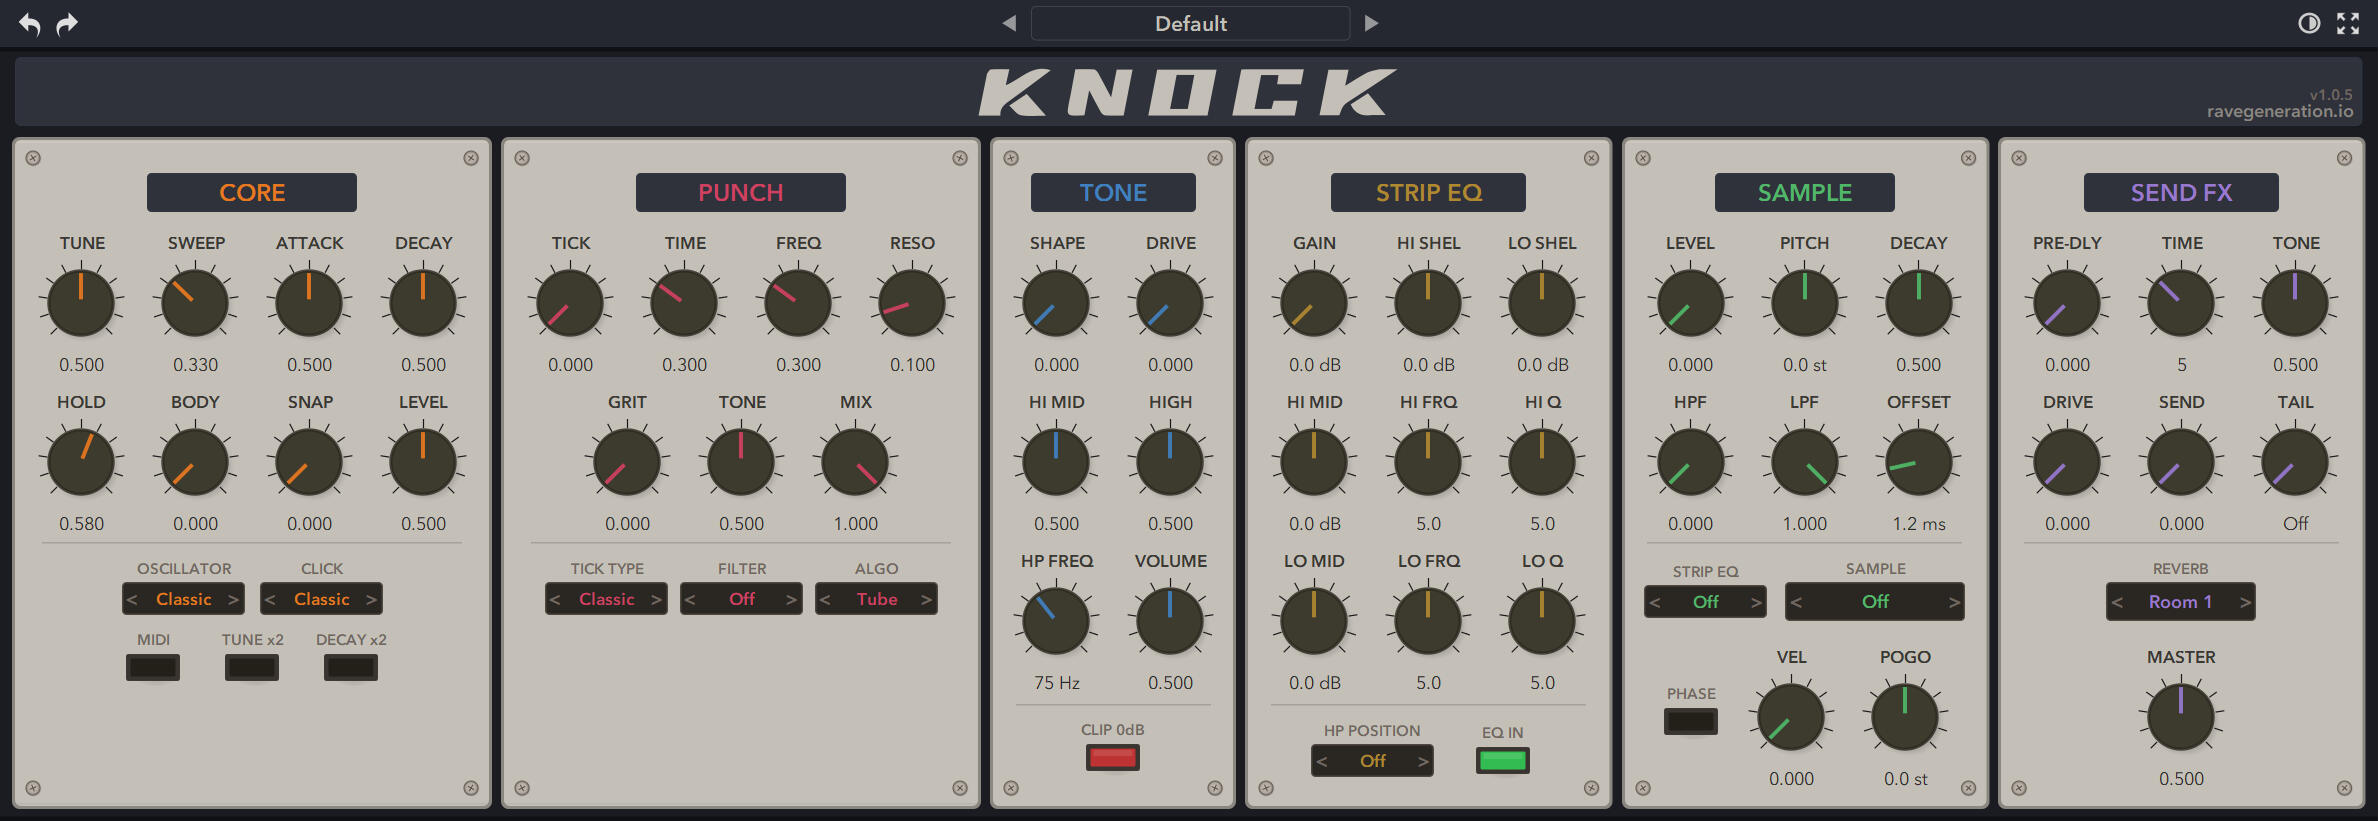The image size is (2378, 821).
Task: Click the fullscreen expand icon
Action: click(x=2348, y=24)
